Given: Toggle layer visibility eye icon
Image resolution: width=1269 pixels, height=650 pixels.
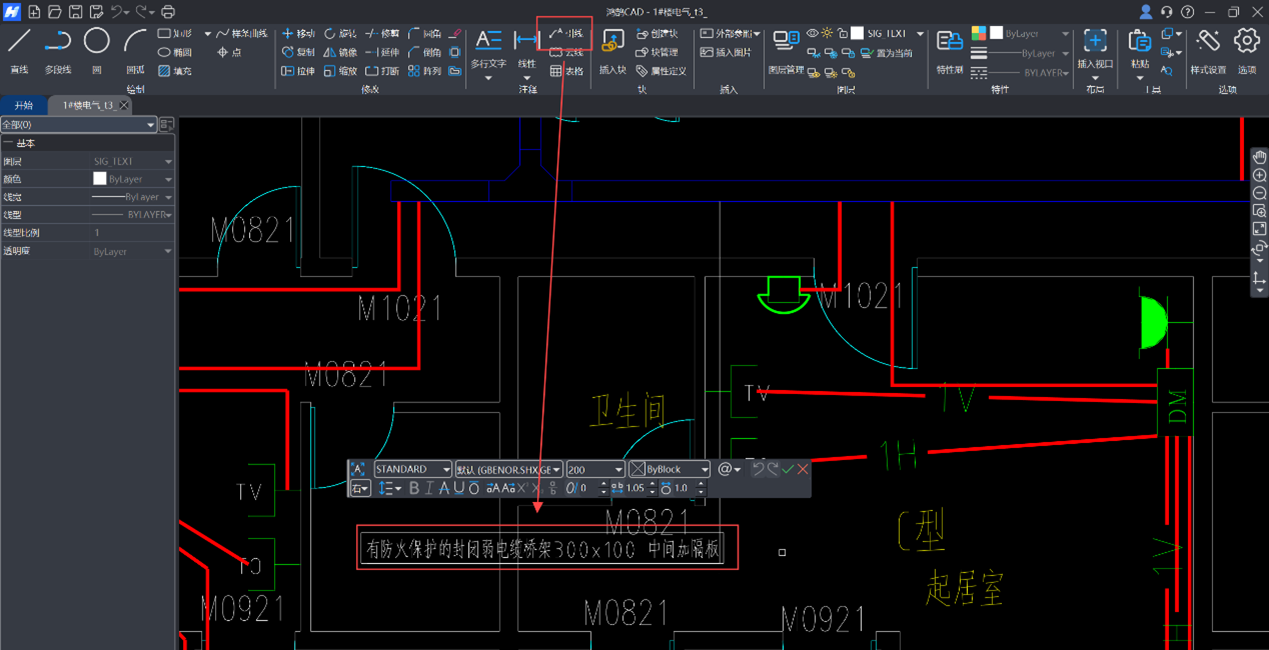Looking at the screenshot, I should (x=813, y=34).
